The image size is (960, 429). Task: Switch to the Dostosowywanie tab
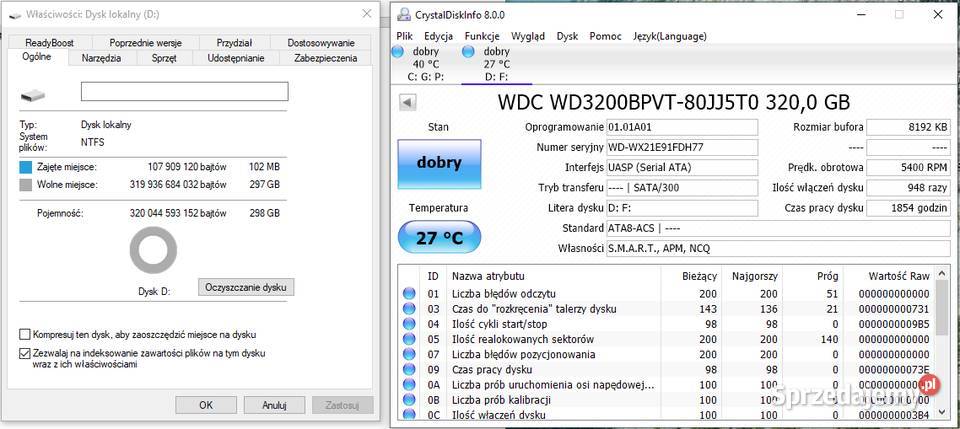point(321,43)
